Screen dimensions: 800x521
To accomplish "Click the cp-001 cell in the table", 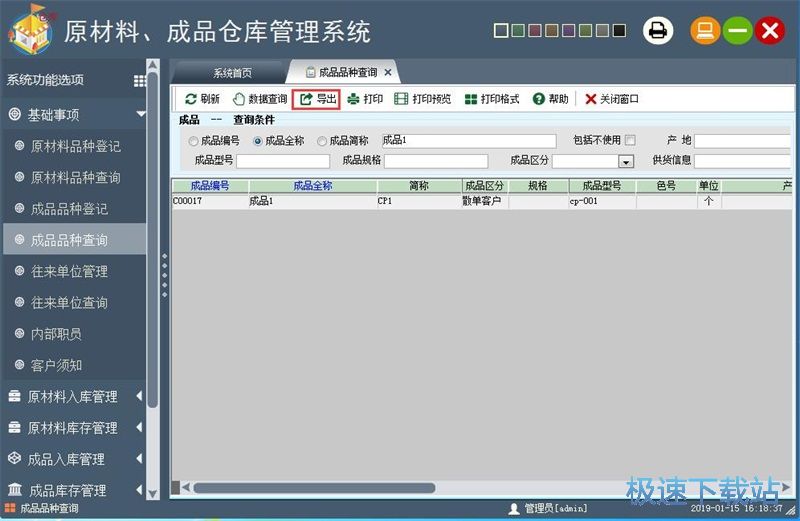I will pos(602,201).
